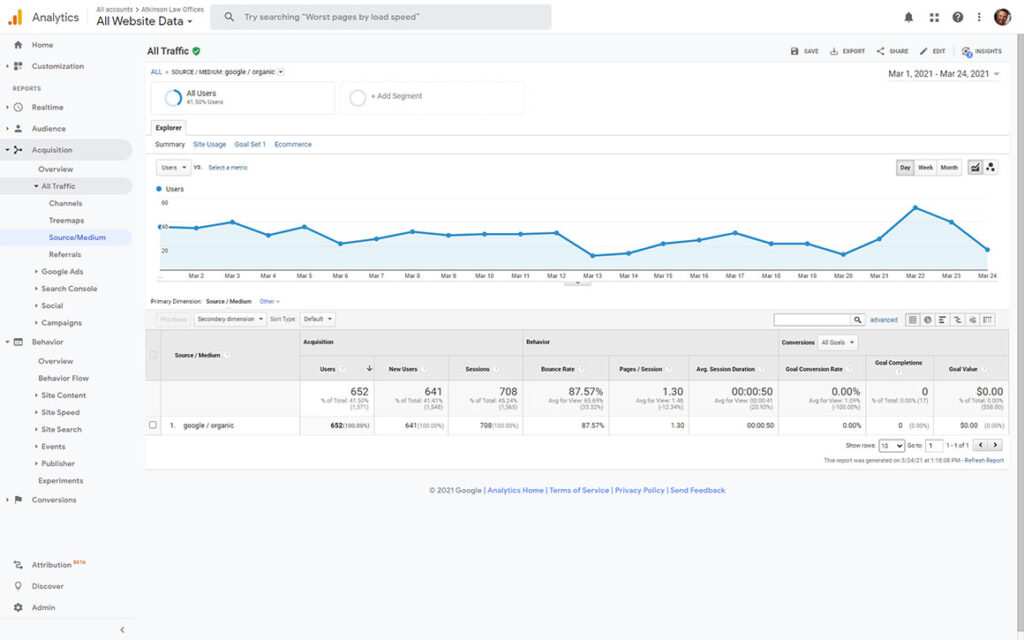The height and width of the screenshot is (640, 1024).
Task: Open the date range picker
Action: click(944, 74)
